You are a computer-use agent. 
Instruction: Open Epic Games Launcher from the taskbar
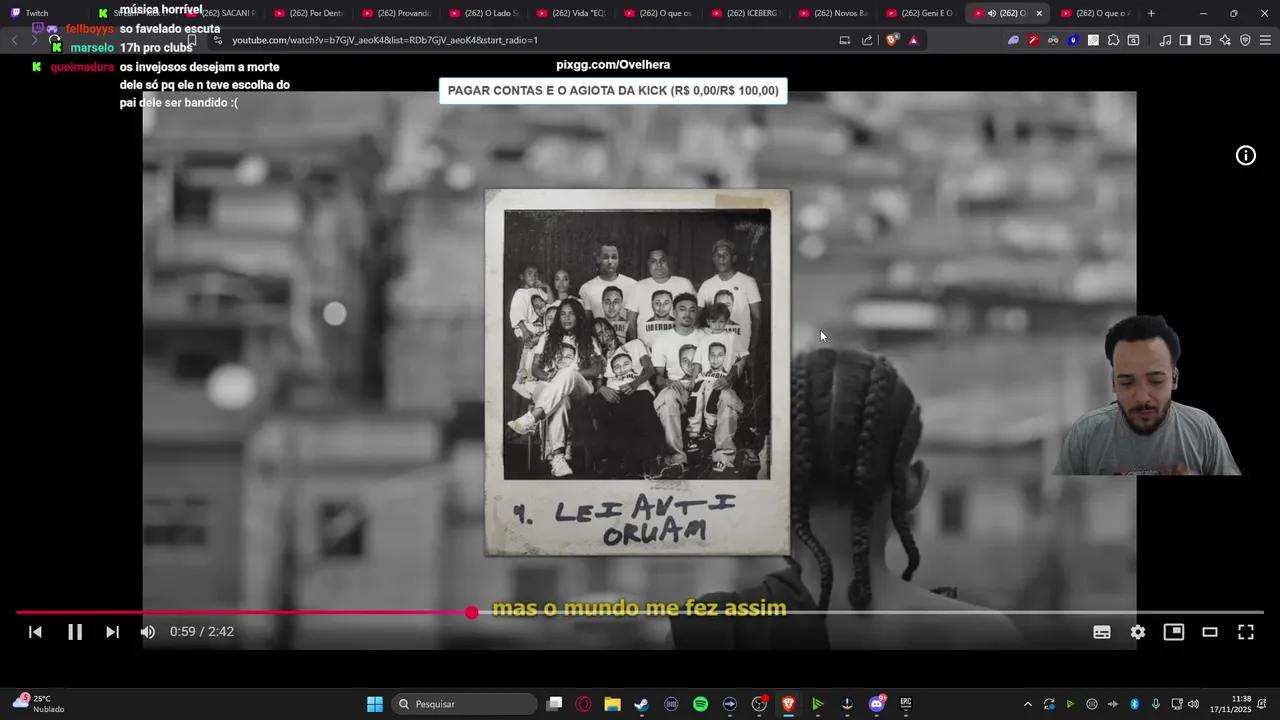coord(906,704)
